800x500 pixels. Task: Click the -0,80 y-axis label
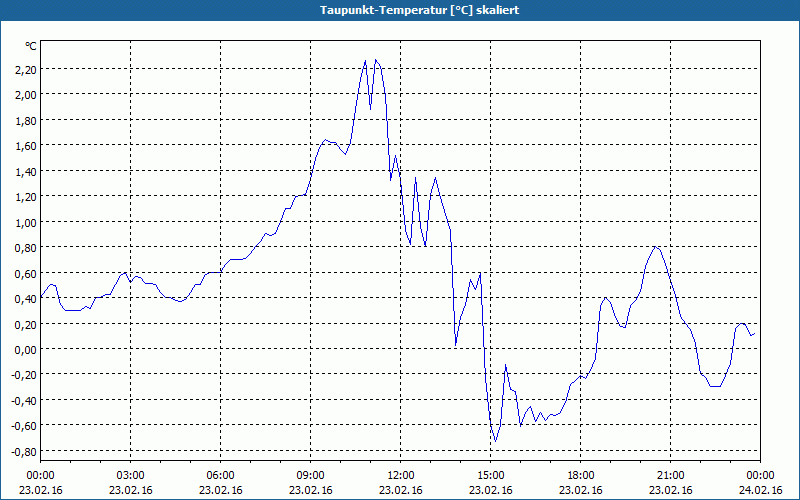point(24,452)
